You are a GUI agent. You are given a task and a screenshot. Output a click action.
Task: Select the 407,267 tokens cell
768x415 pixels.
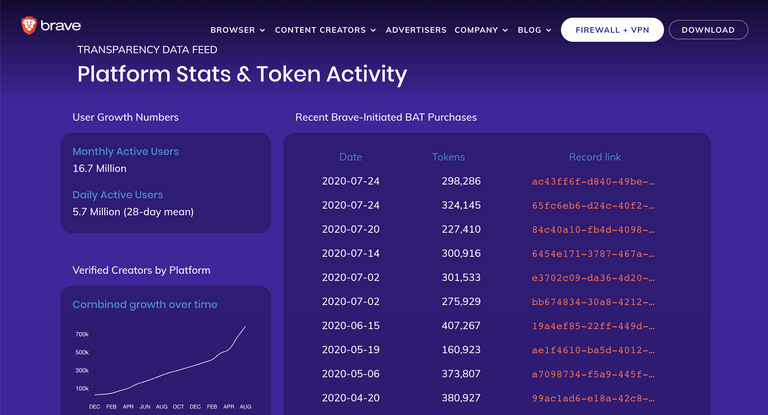[461, 325]
